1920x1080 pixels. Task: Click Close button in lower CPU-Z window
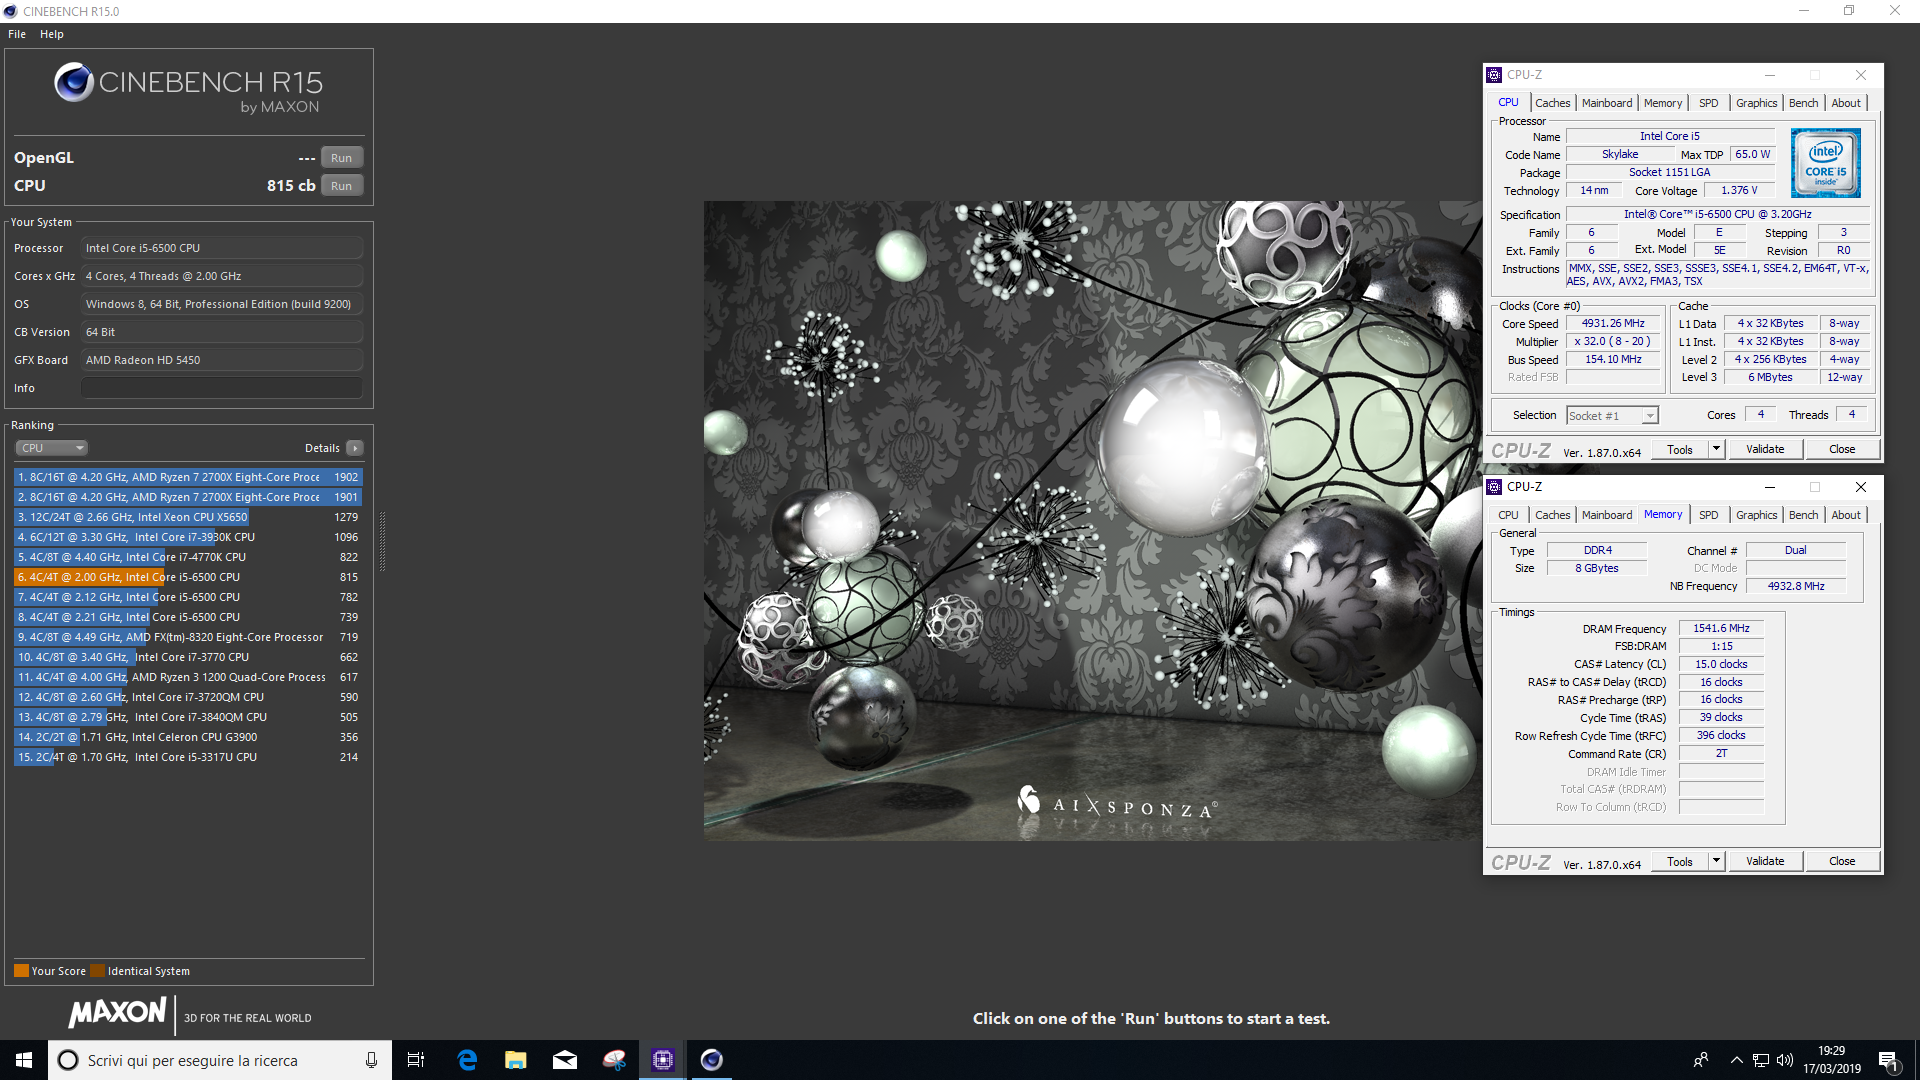(x=1842, y=862)
